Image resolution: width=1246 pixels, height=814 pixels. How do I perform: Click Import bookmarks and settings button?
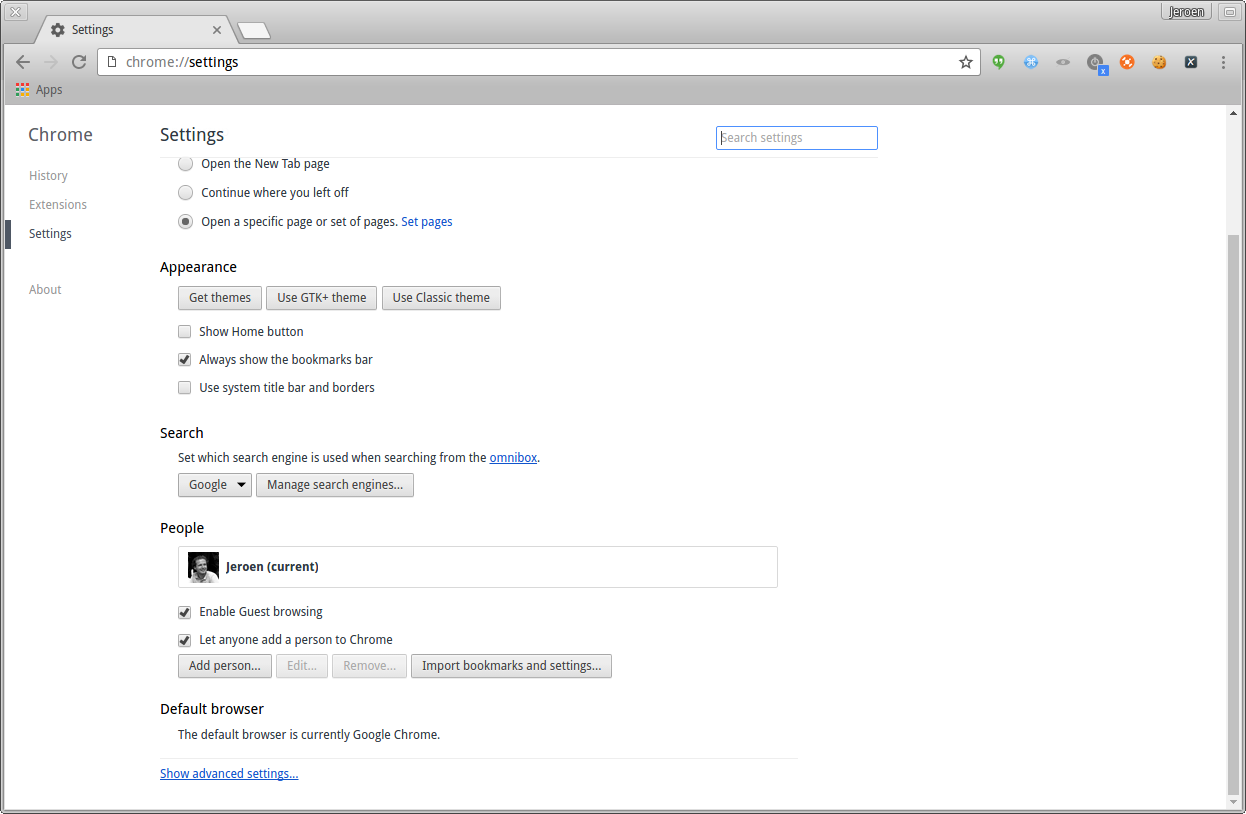coord(511,666)
